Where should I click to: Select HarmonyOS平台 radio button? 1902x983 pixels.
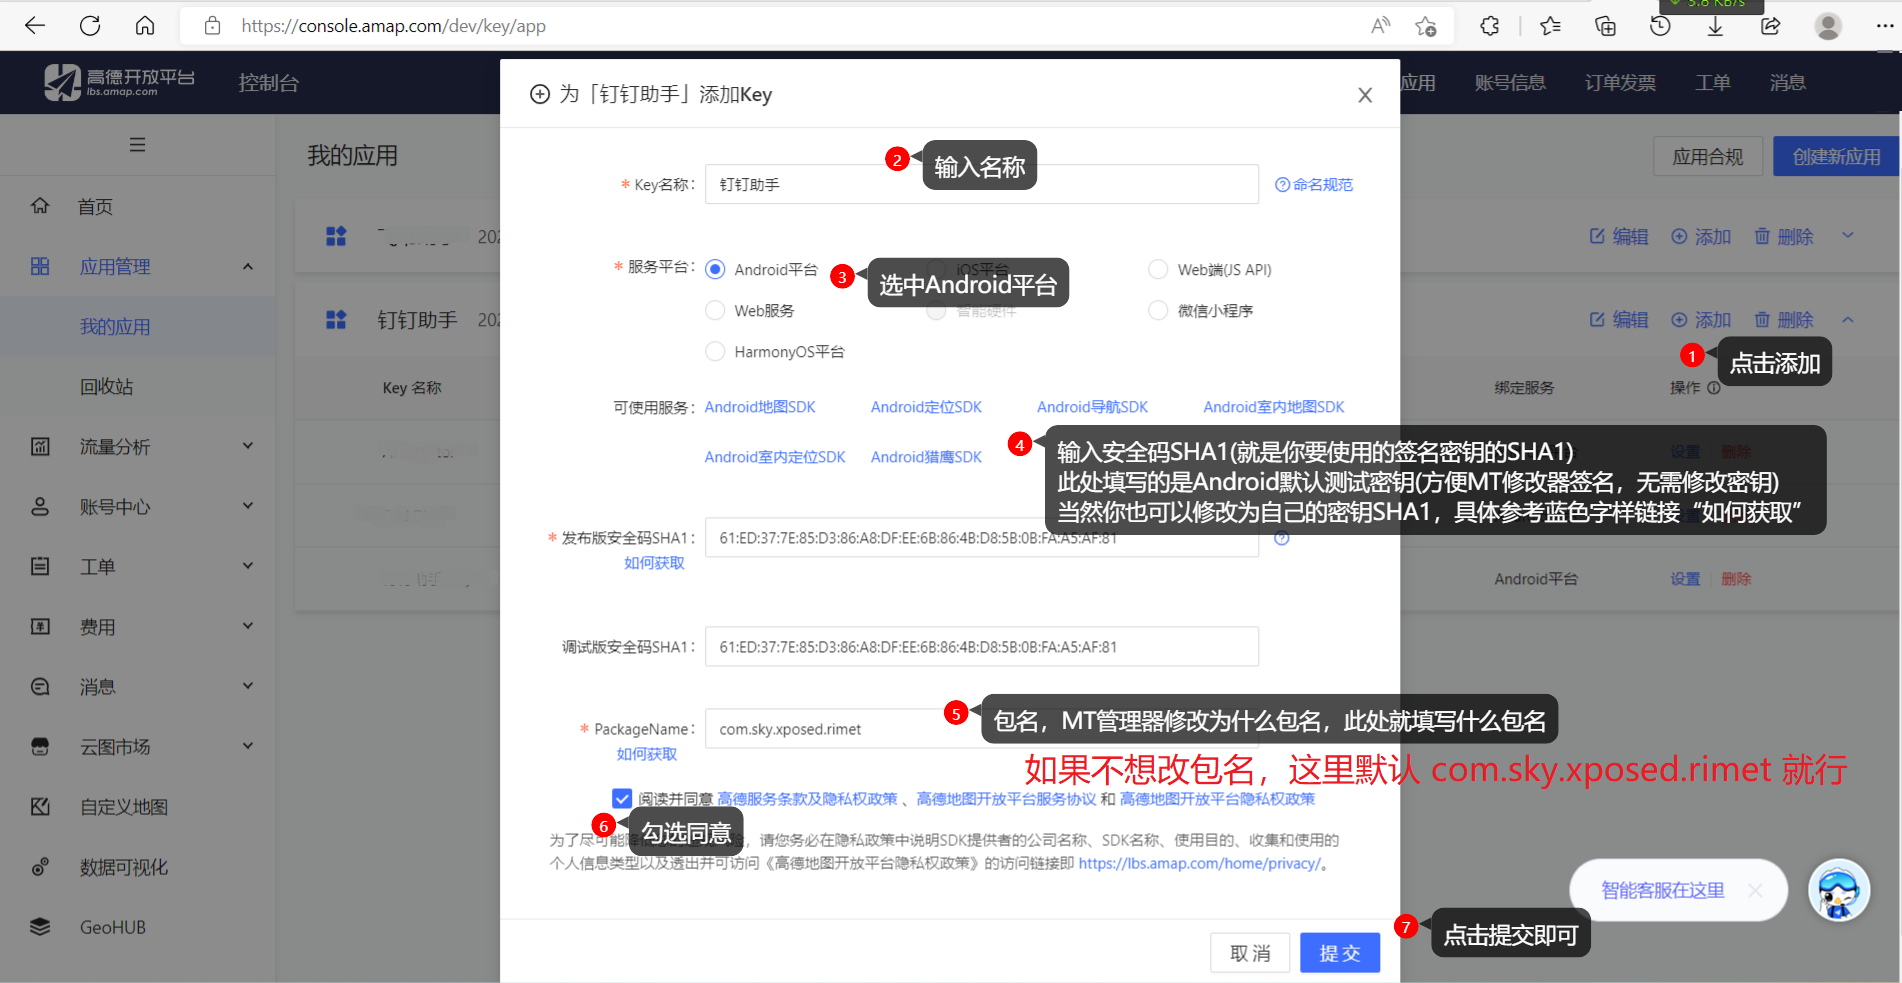click(715, 351)
